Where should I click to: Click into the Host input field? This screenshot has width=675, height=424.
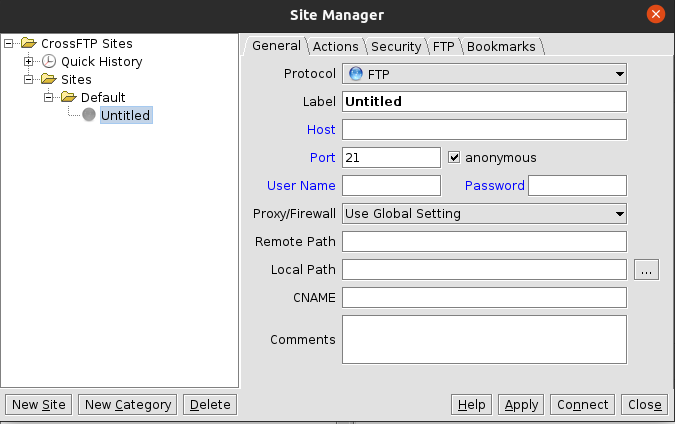pyautogui.click(x=484, y=130)
